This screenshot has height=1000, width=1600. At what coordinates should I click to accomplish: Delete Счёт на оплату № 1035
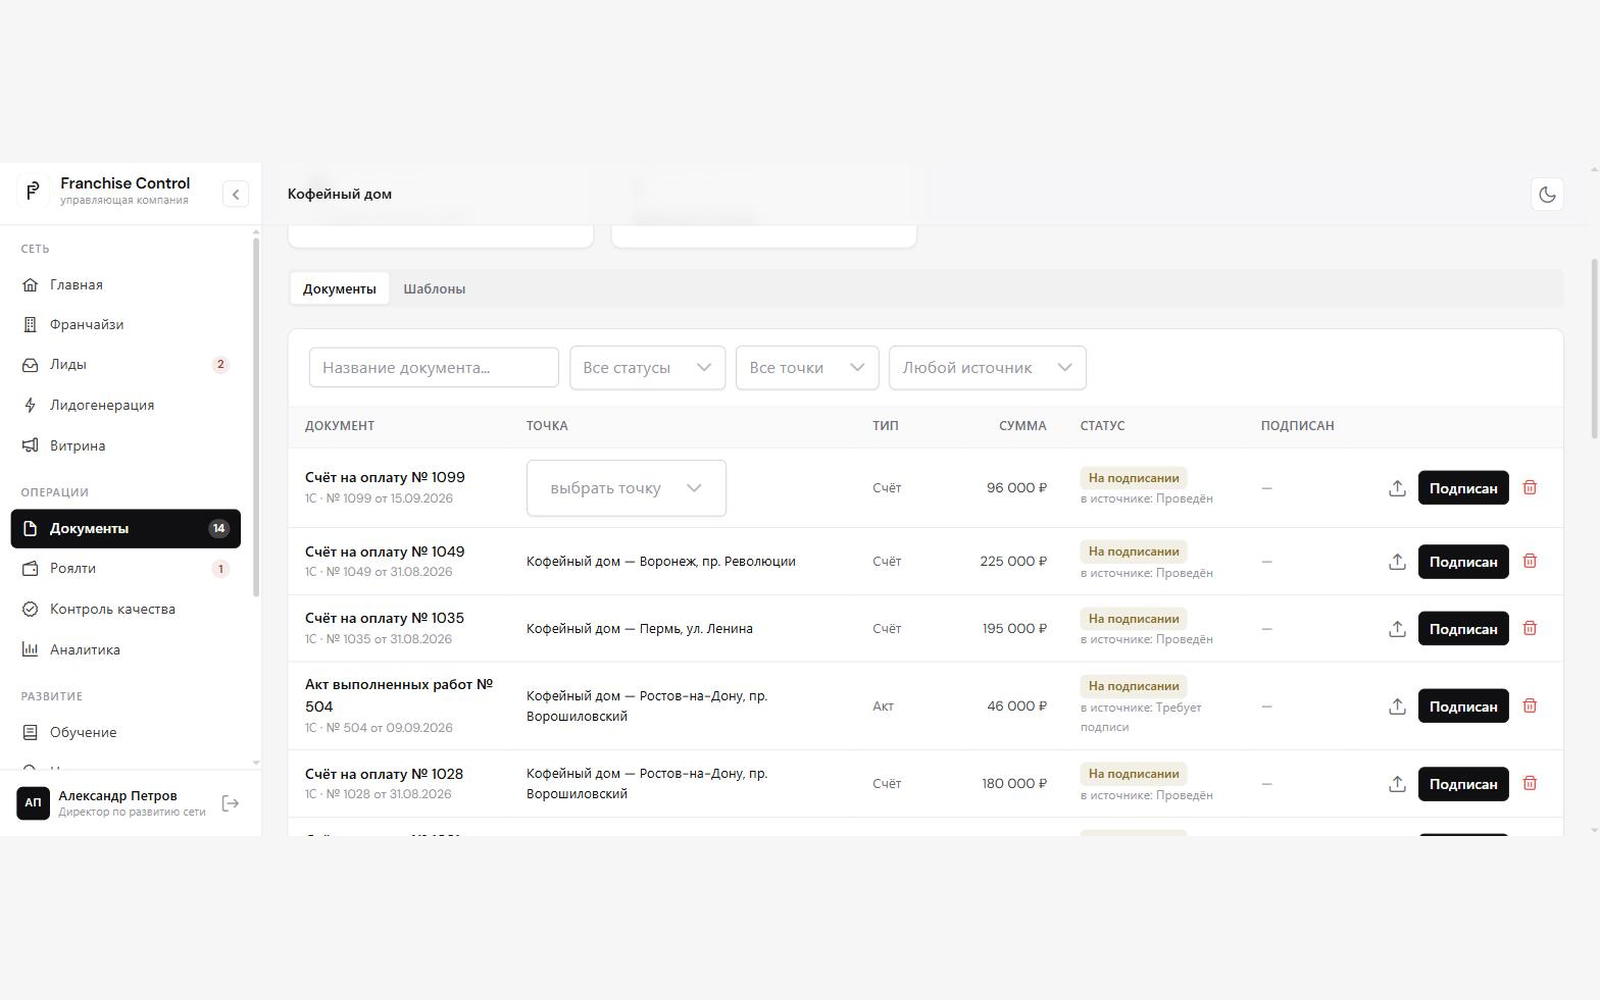coord(1530,628)
